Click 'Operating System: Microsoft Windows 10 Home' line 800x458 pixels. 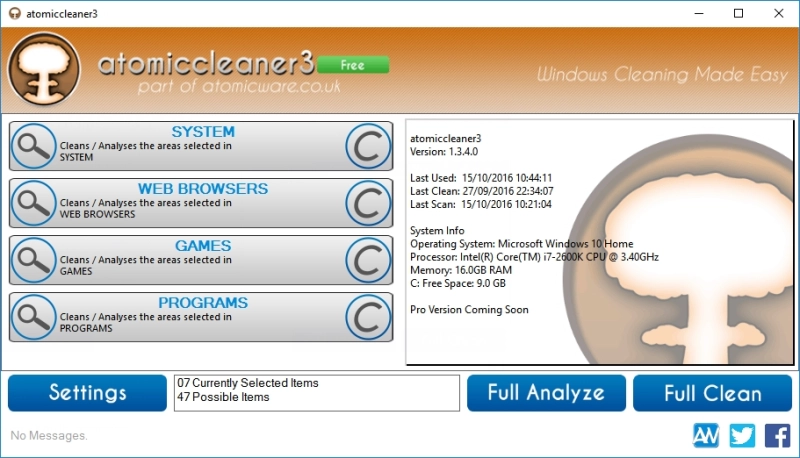tap(521, 244)
